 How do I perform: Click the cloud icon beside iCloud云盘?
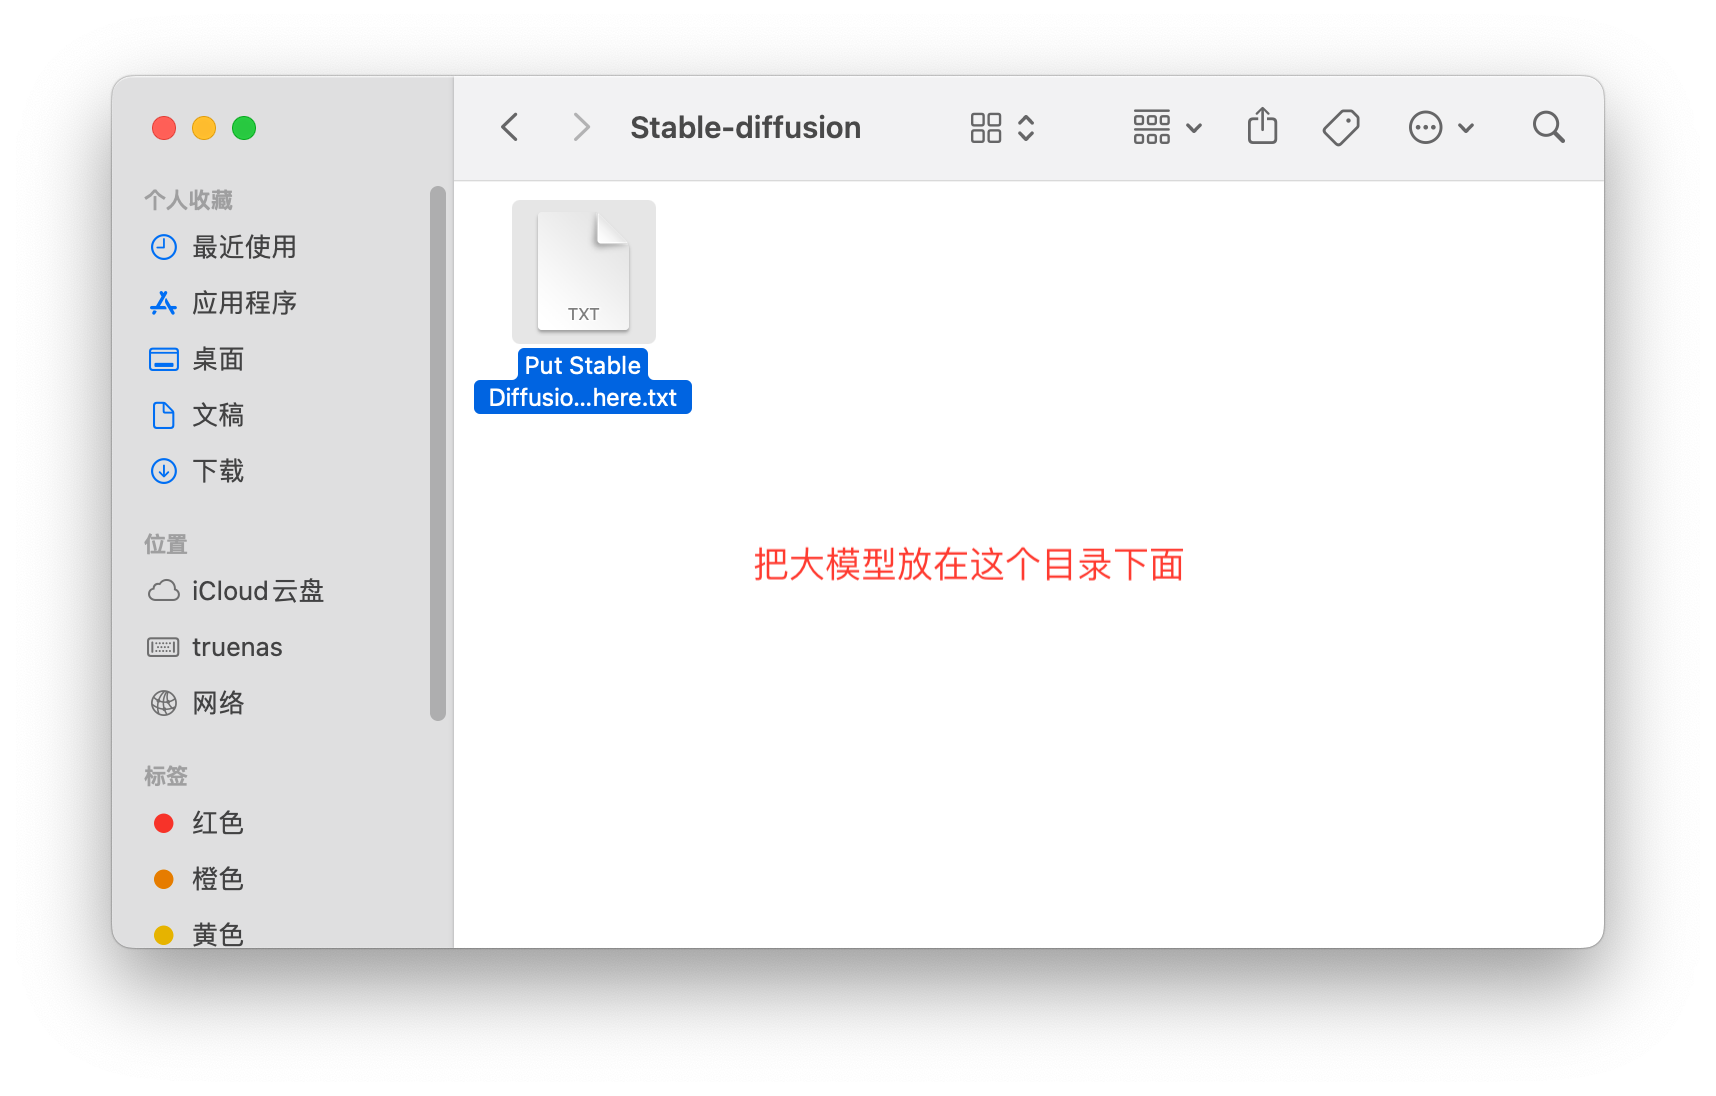click(x=163, y=591)
